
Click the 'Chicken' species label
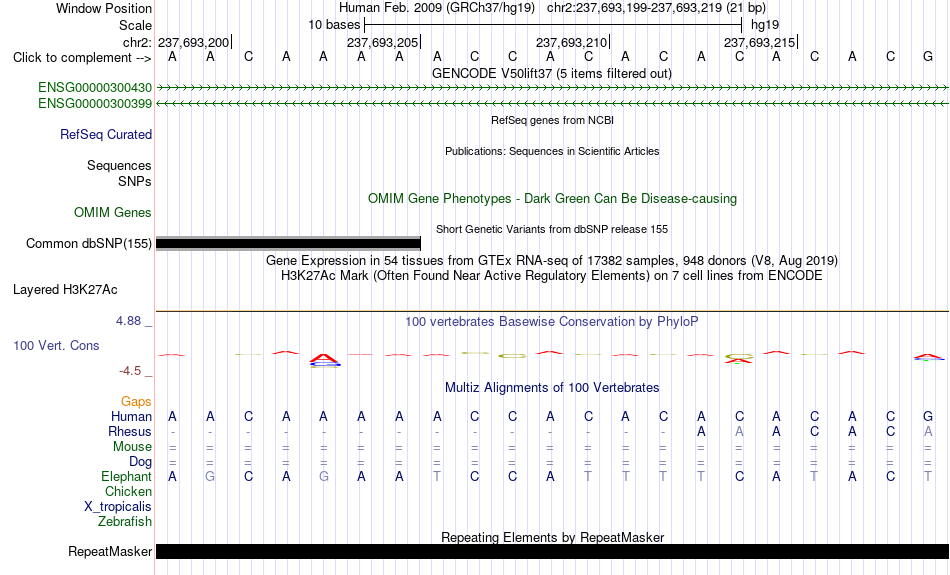point(128,491)
